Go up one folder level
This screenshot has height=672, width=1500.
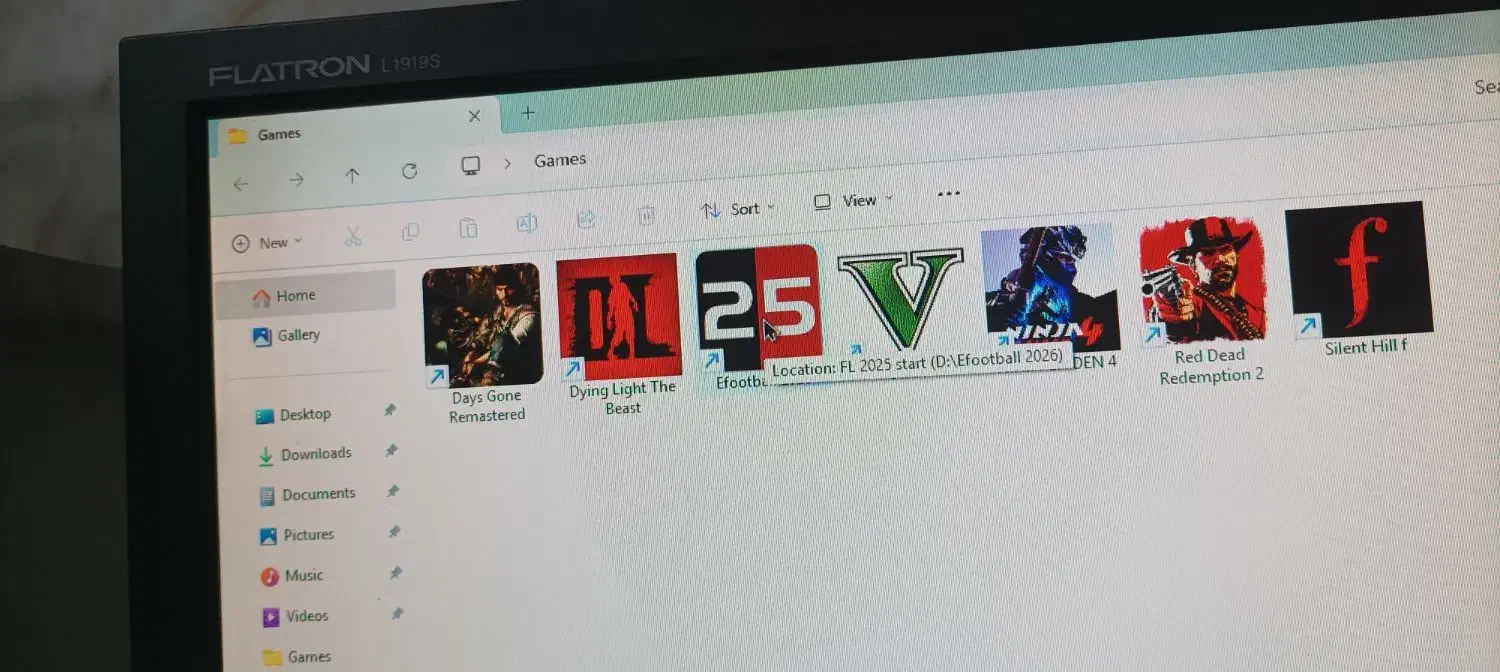tap(352, 176)
